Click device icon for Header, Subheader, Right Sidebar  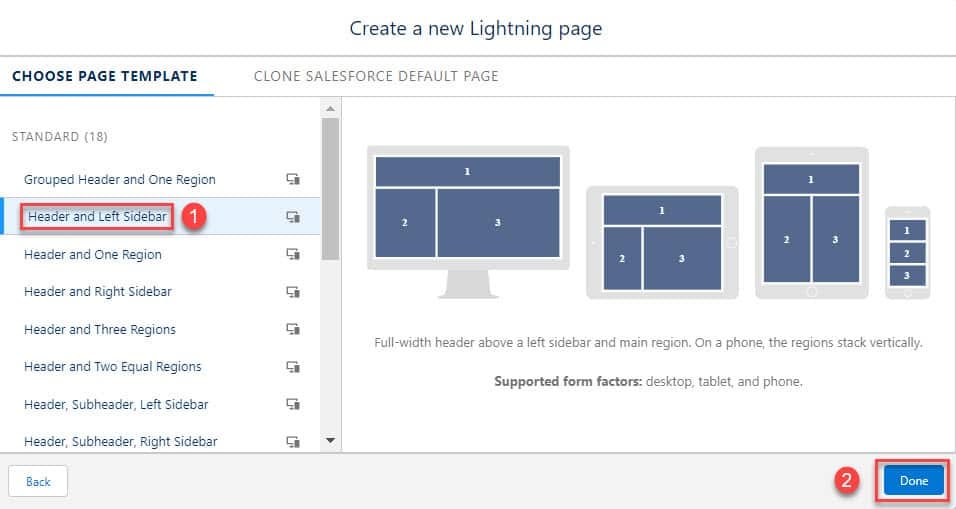tap(293, 441)
